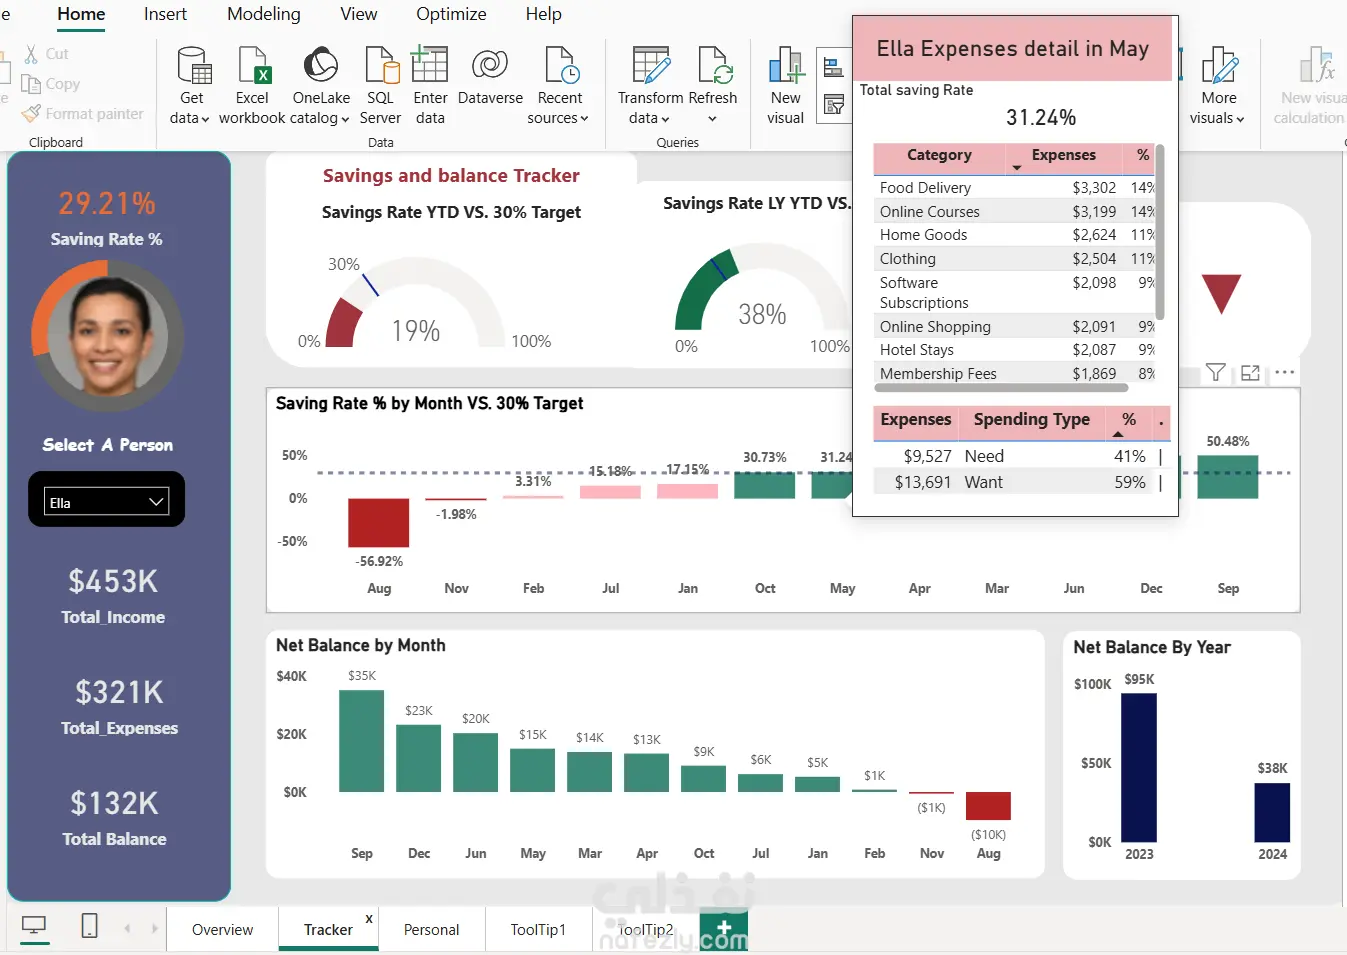Select the red Aug bar in Saving Rate chart

pyautogui.click(x=378, y=523)
